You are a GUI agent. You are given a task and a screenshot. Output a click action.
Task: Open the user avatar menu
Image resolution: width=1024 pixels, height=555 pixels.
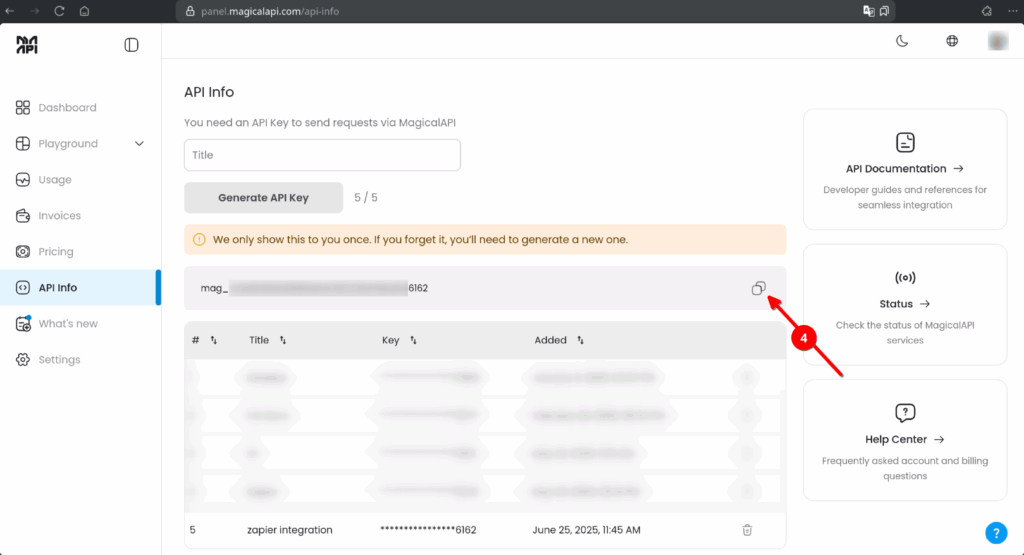998,41
